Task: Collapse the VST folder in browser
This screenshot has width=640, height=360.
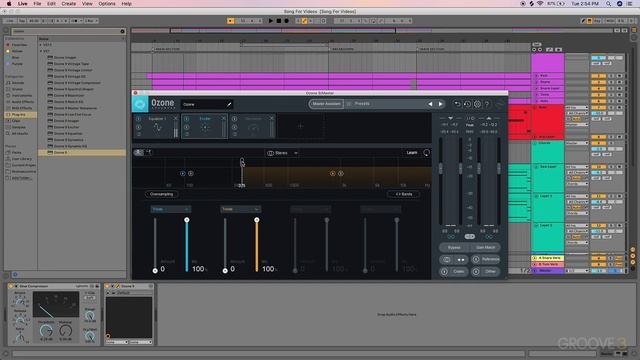Action: point(41,51)
